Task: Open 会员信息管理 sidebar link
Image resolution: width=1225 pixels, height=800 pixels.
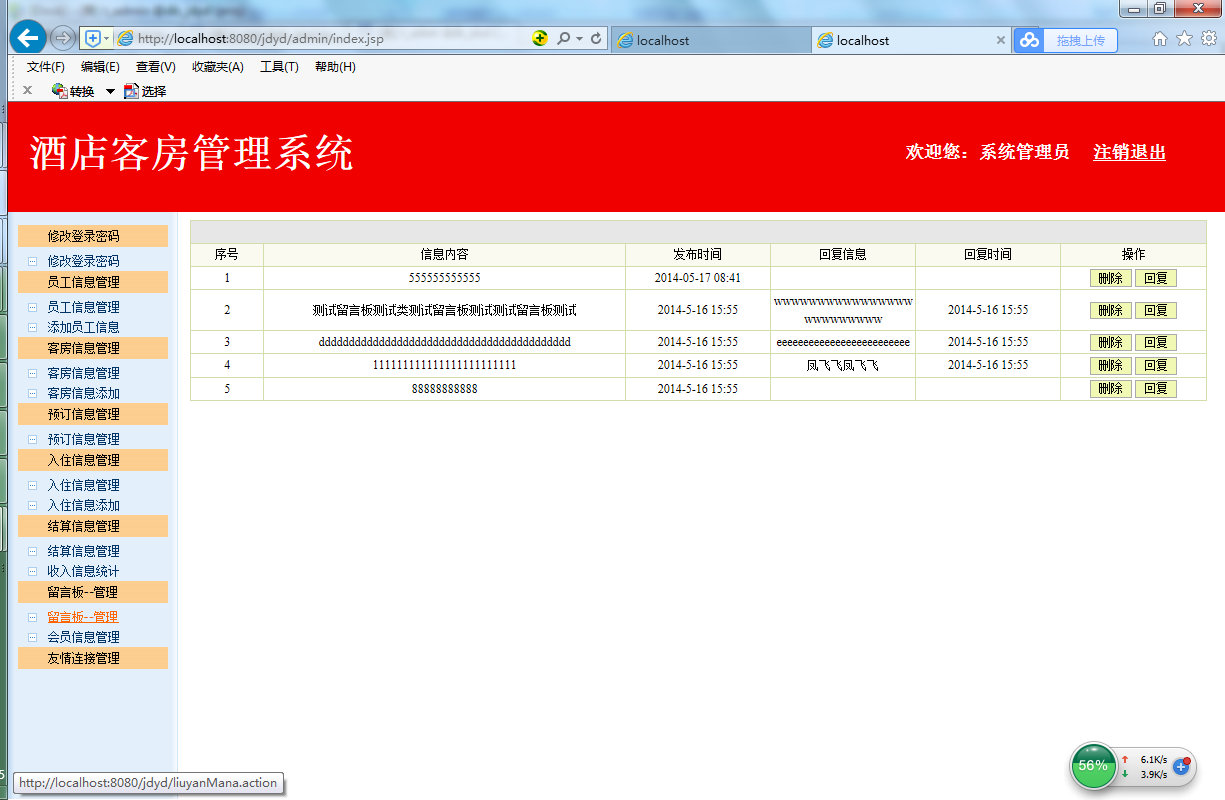Action: pos(83,637)
